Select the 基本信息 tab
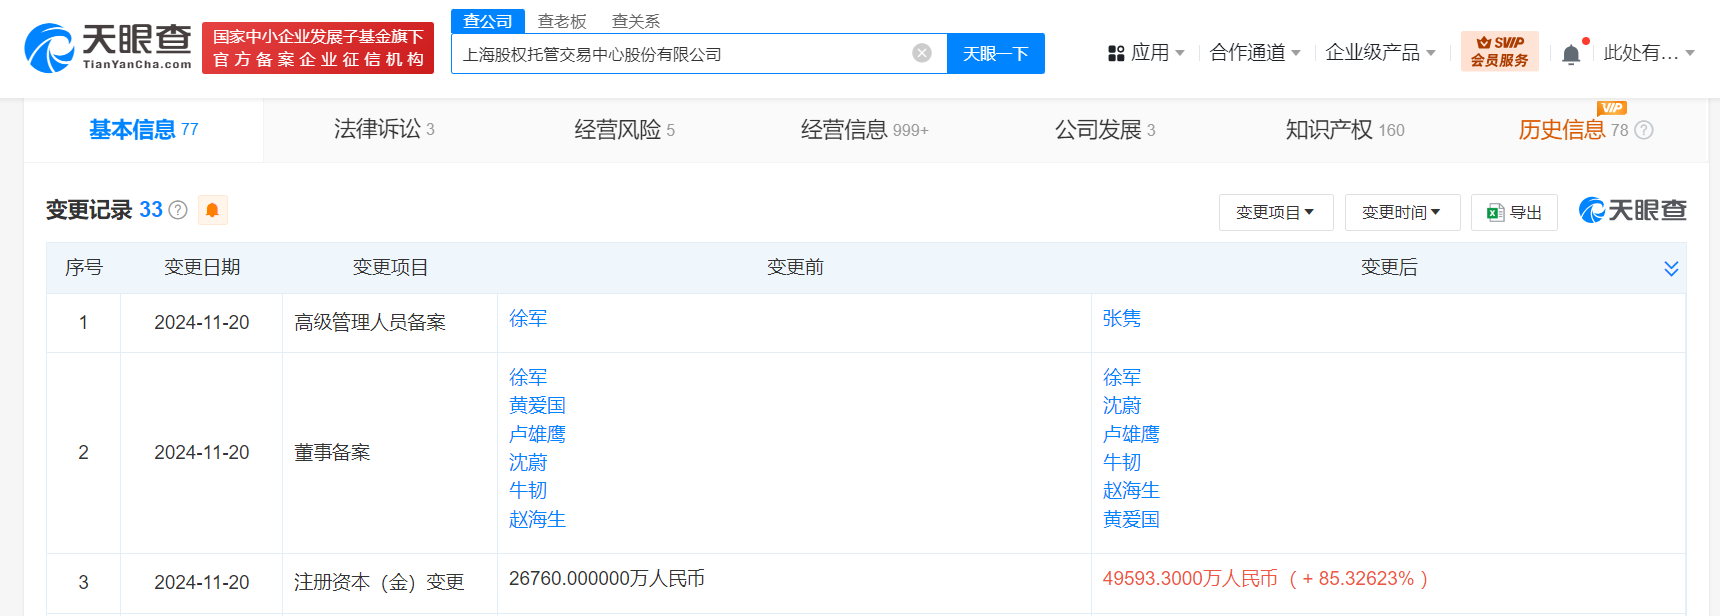This screenshot has height=616, width=1720. tap(143, 130)
